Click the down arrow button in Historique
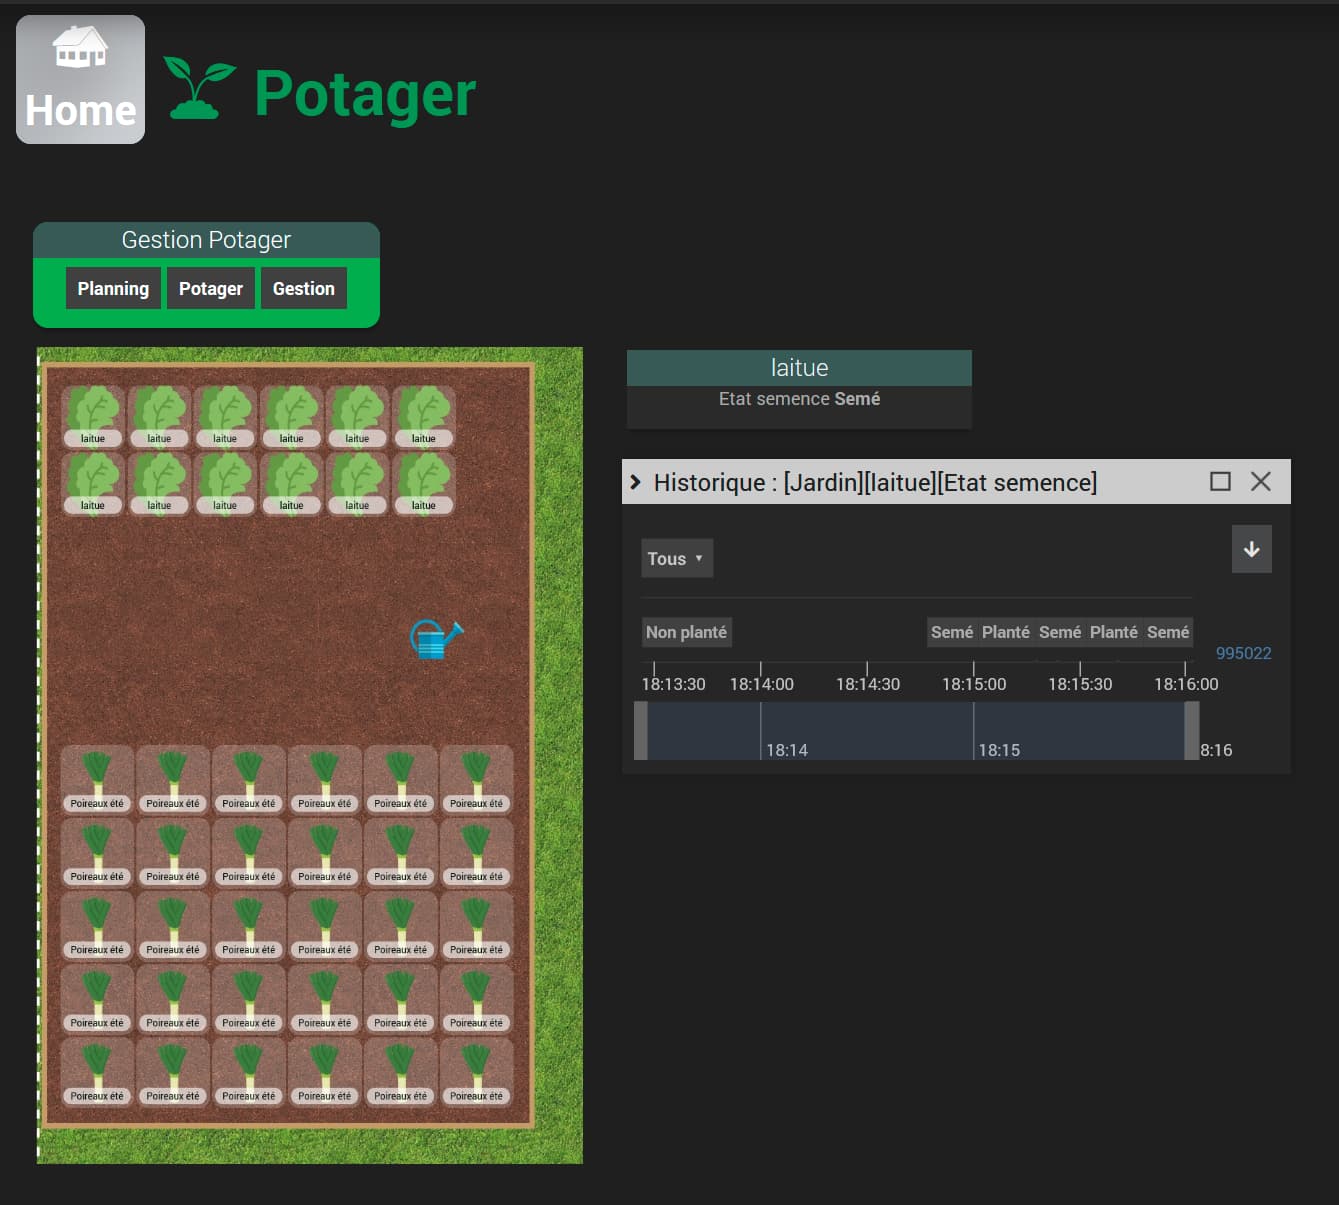 pyautogui.click(x=1252, y=549)
